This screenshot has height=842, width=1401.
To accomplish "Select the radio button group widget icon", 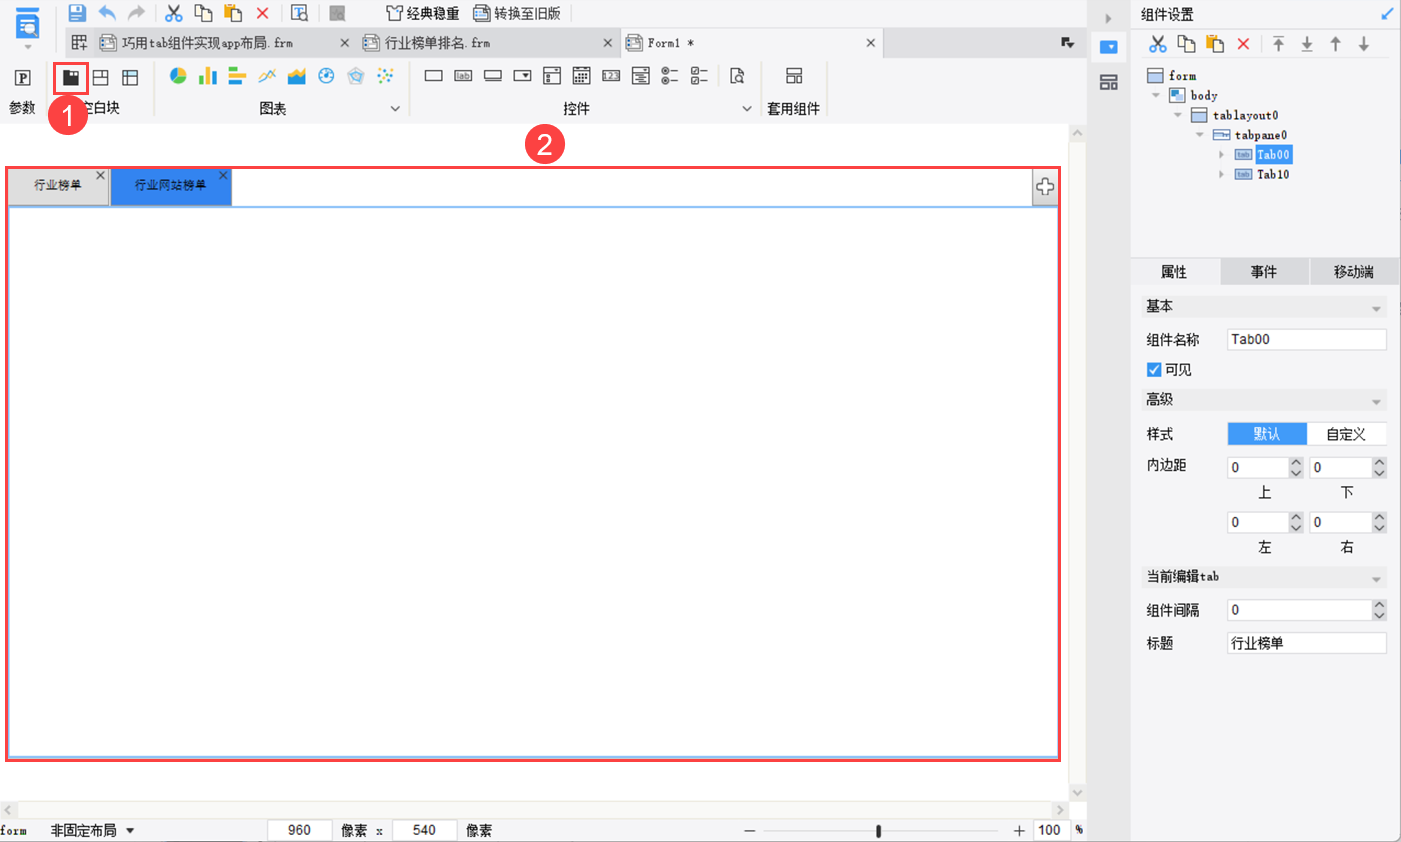I will 670,76.
